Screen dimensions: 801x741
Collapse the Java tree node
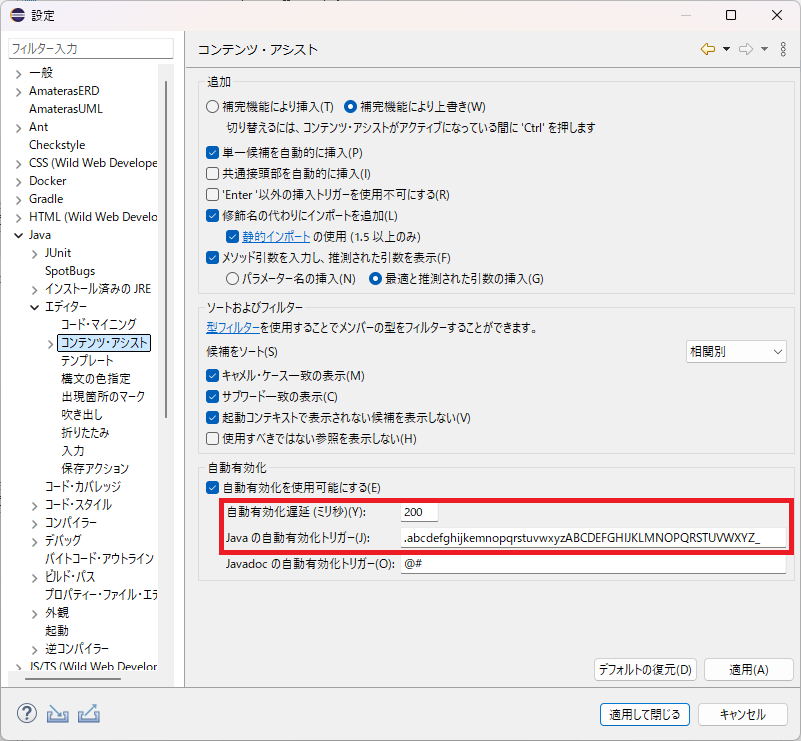[18, 235]
